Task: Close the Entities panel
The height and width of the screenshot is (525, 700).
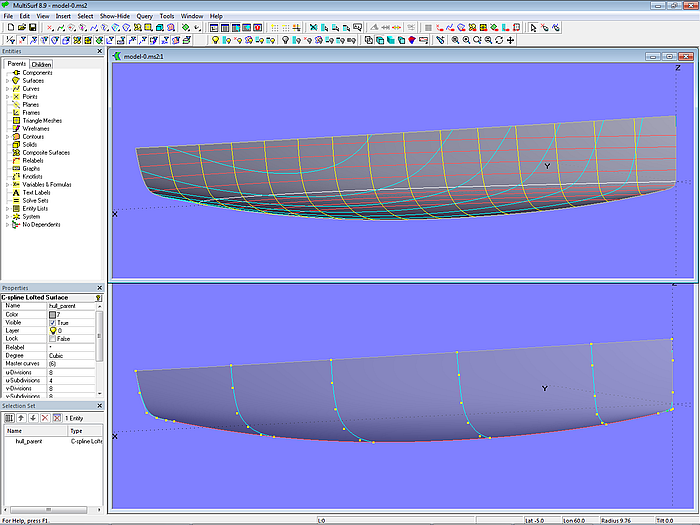Action: pos(99,53)
